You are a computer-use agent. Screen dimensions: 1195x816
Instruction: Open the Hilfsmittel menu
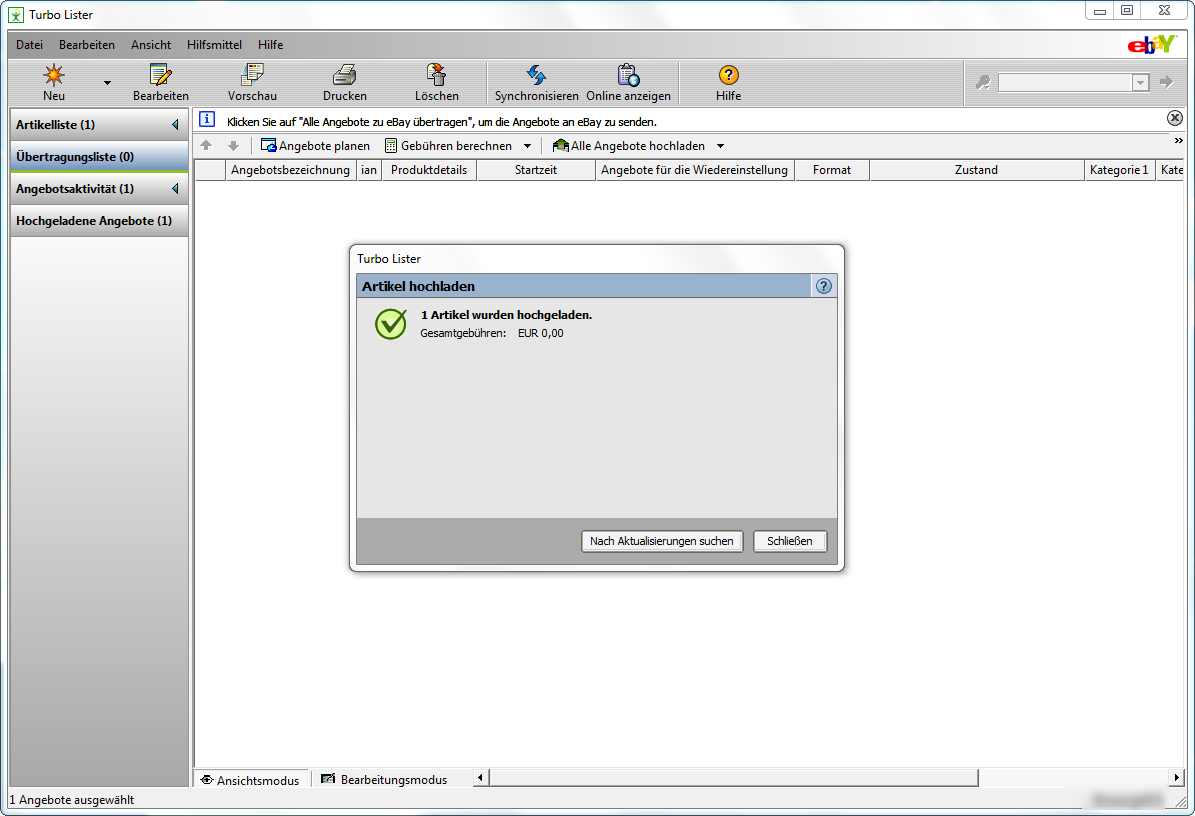[214, 45]
